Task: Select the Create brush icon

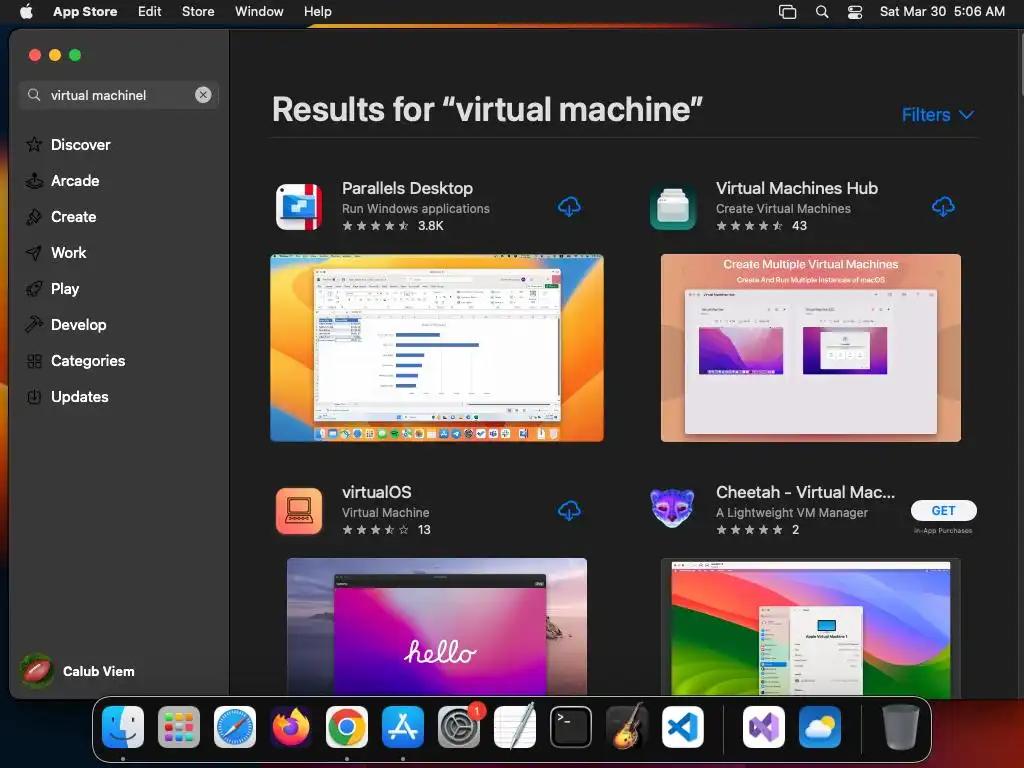Action: pyautogui.click(x=34, y=217)
